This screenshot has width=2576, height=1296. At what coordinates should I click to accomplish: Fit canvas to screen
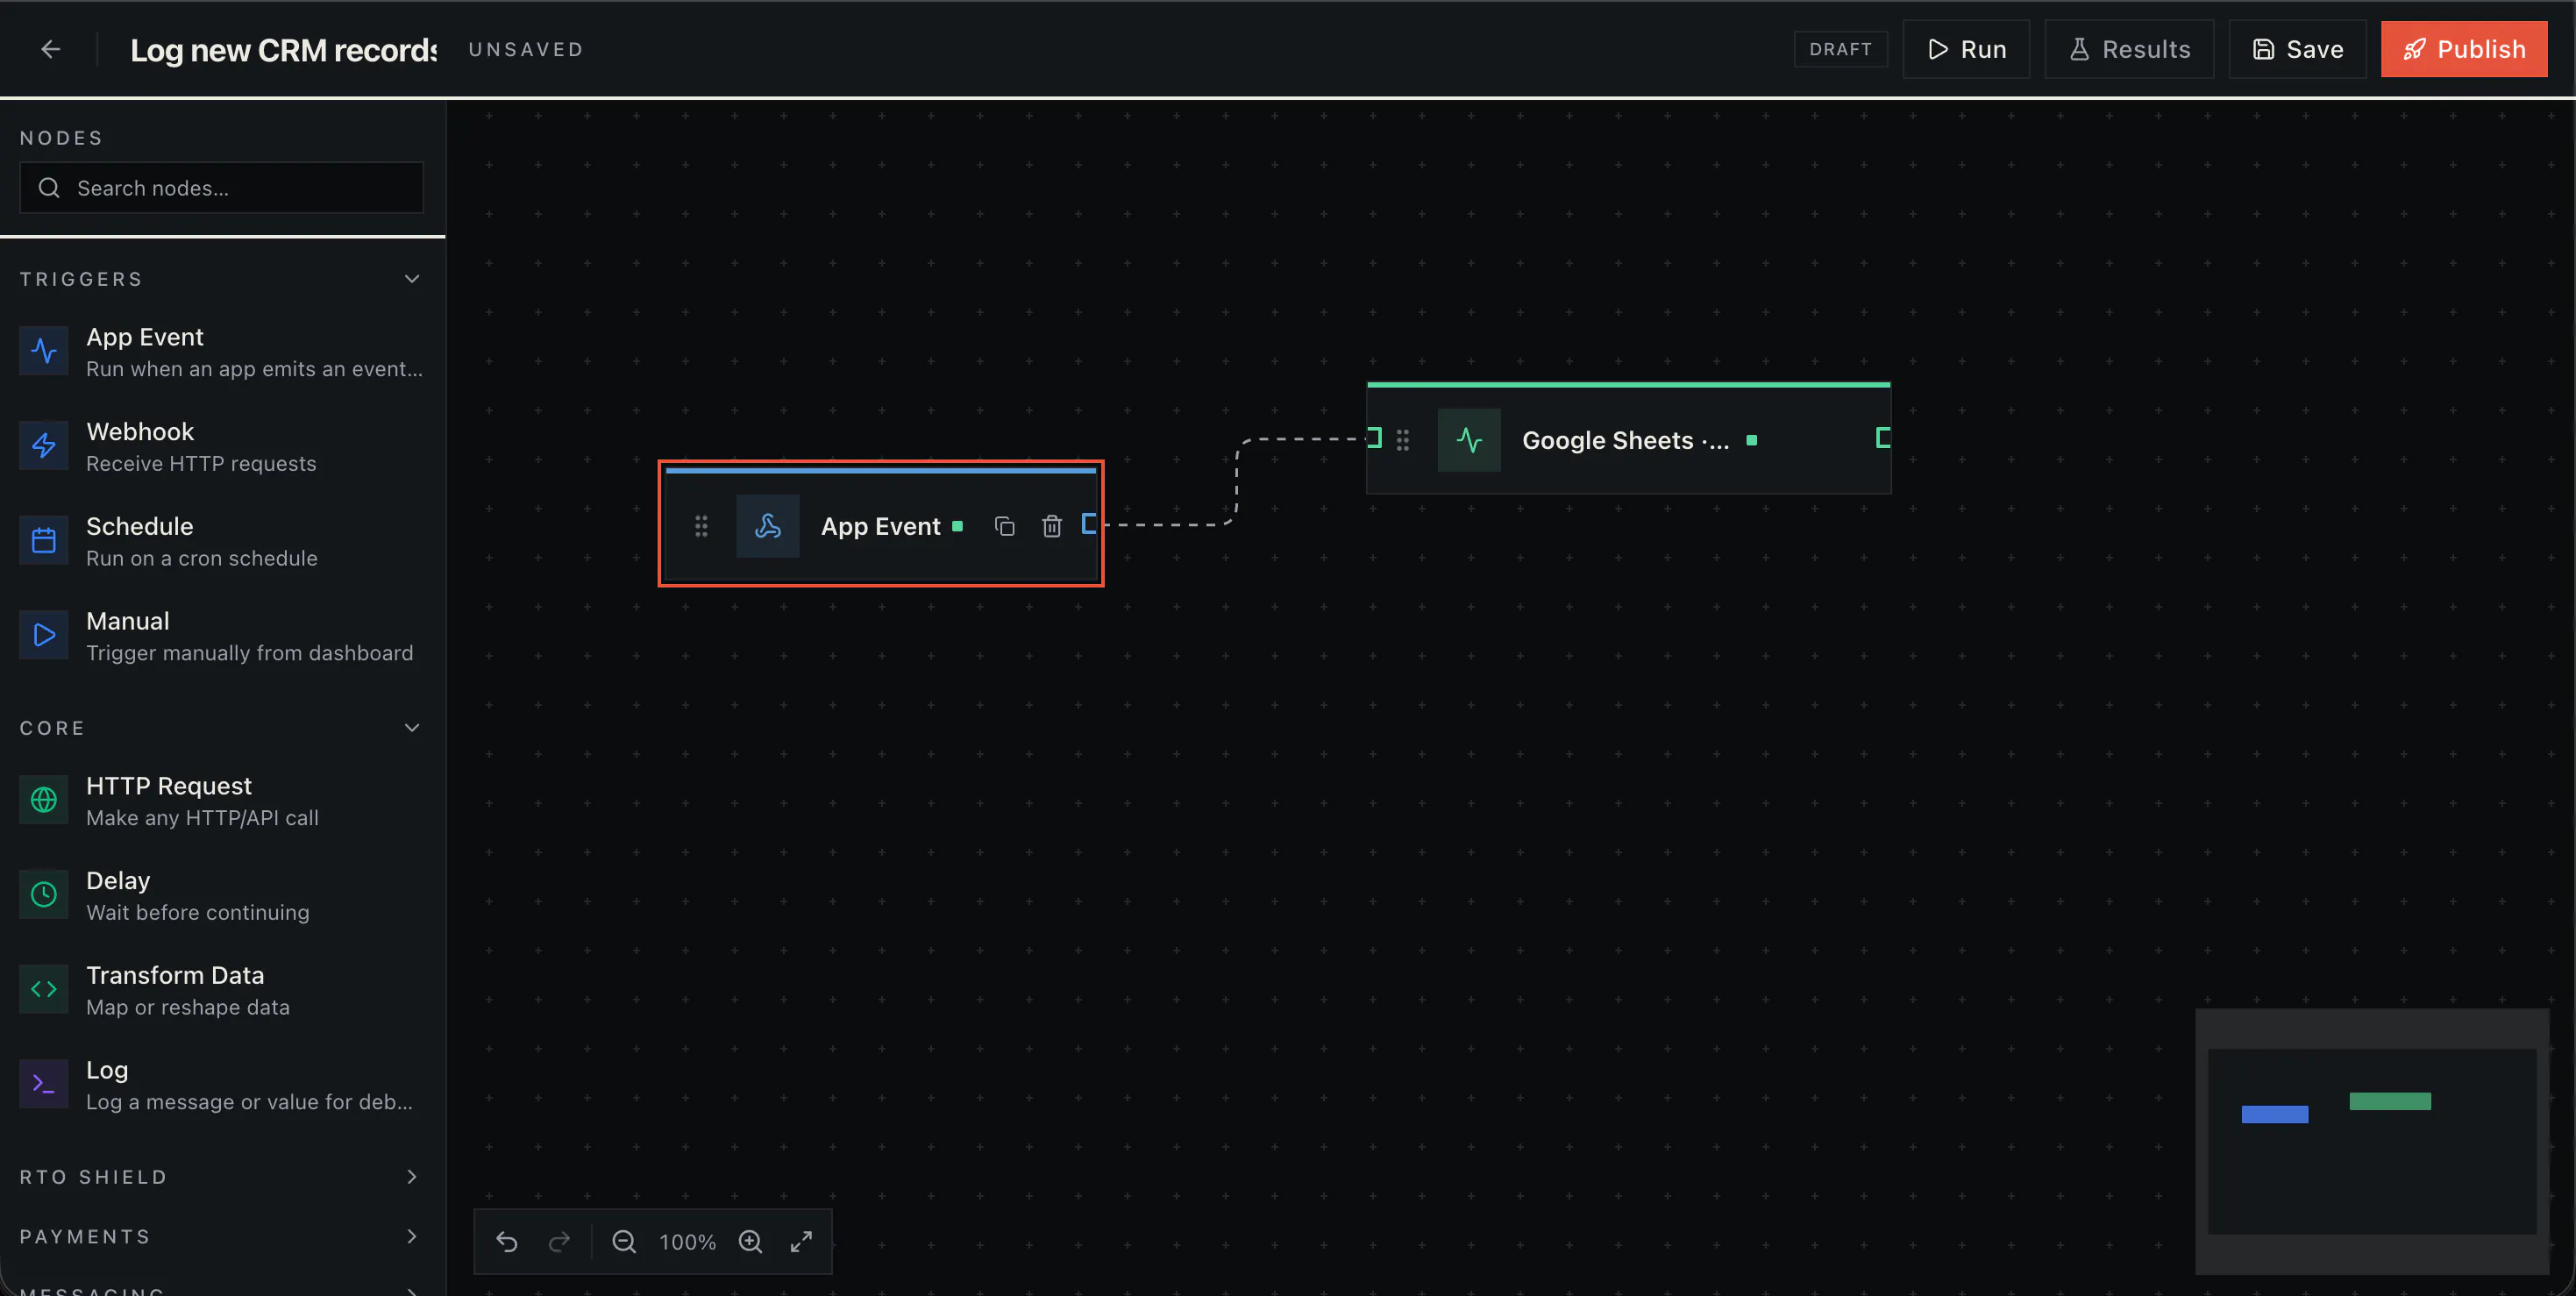coord(801,1242)
